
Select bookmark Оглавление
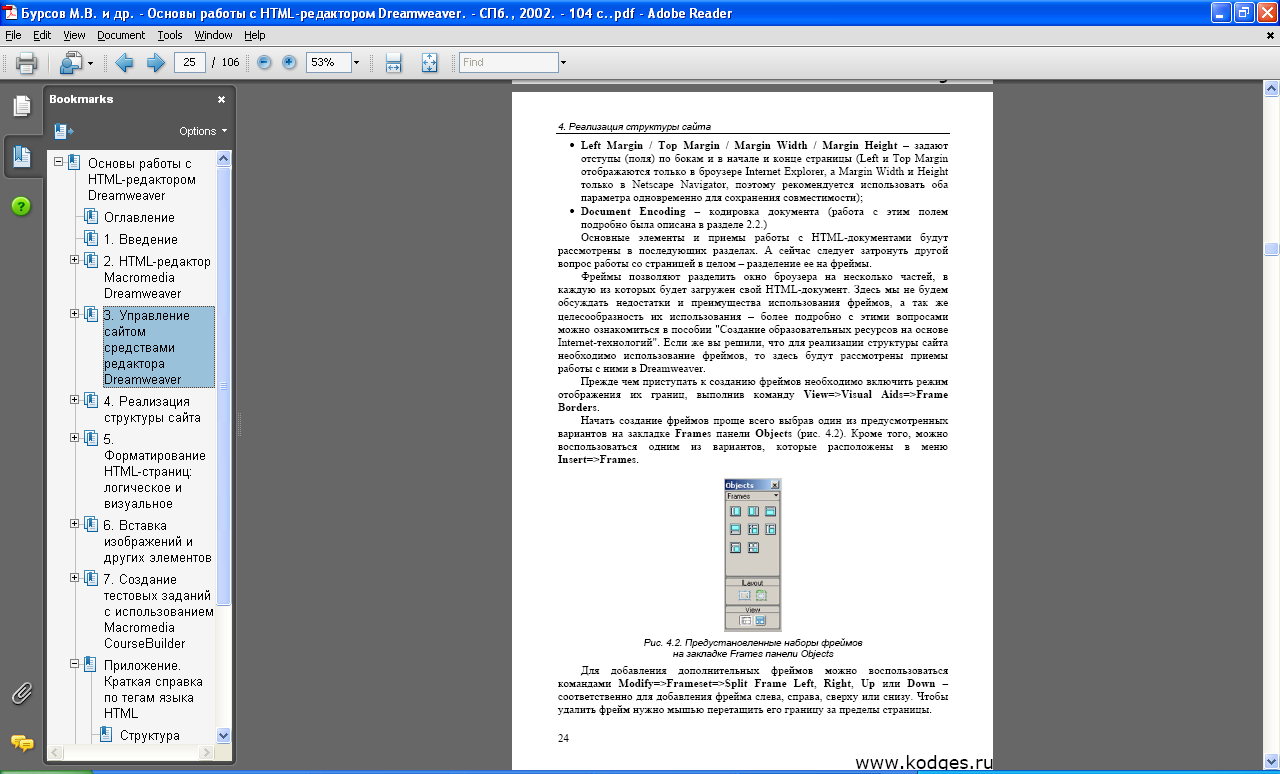tap(139, 217)
